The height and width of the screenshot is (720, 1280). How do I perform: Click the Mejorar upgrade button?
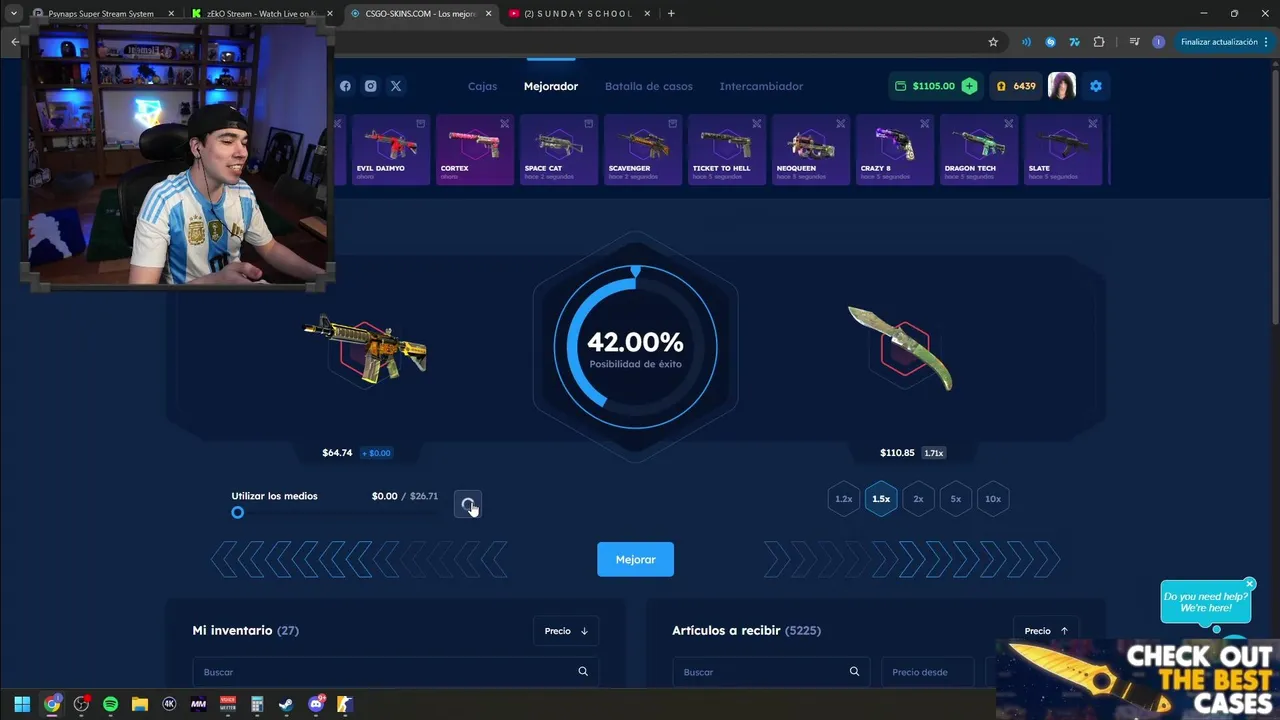636,559
